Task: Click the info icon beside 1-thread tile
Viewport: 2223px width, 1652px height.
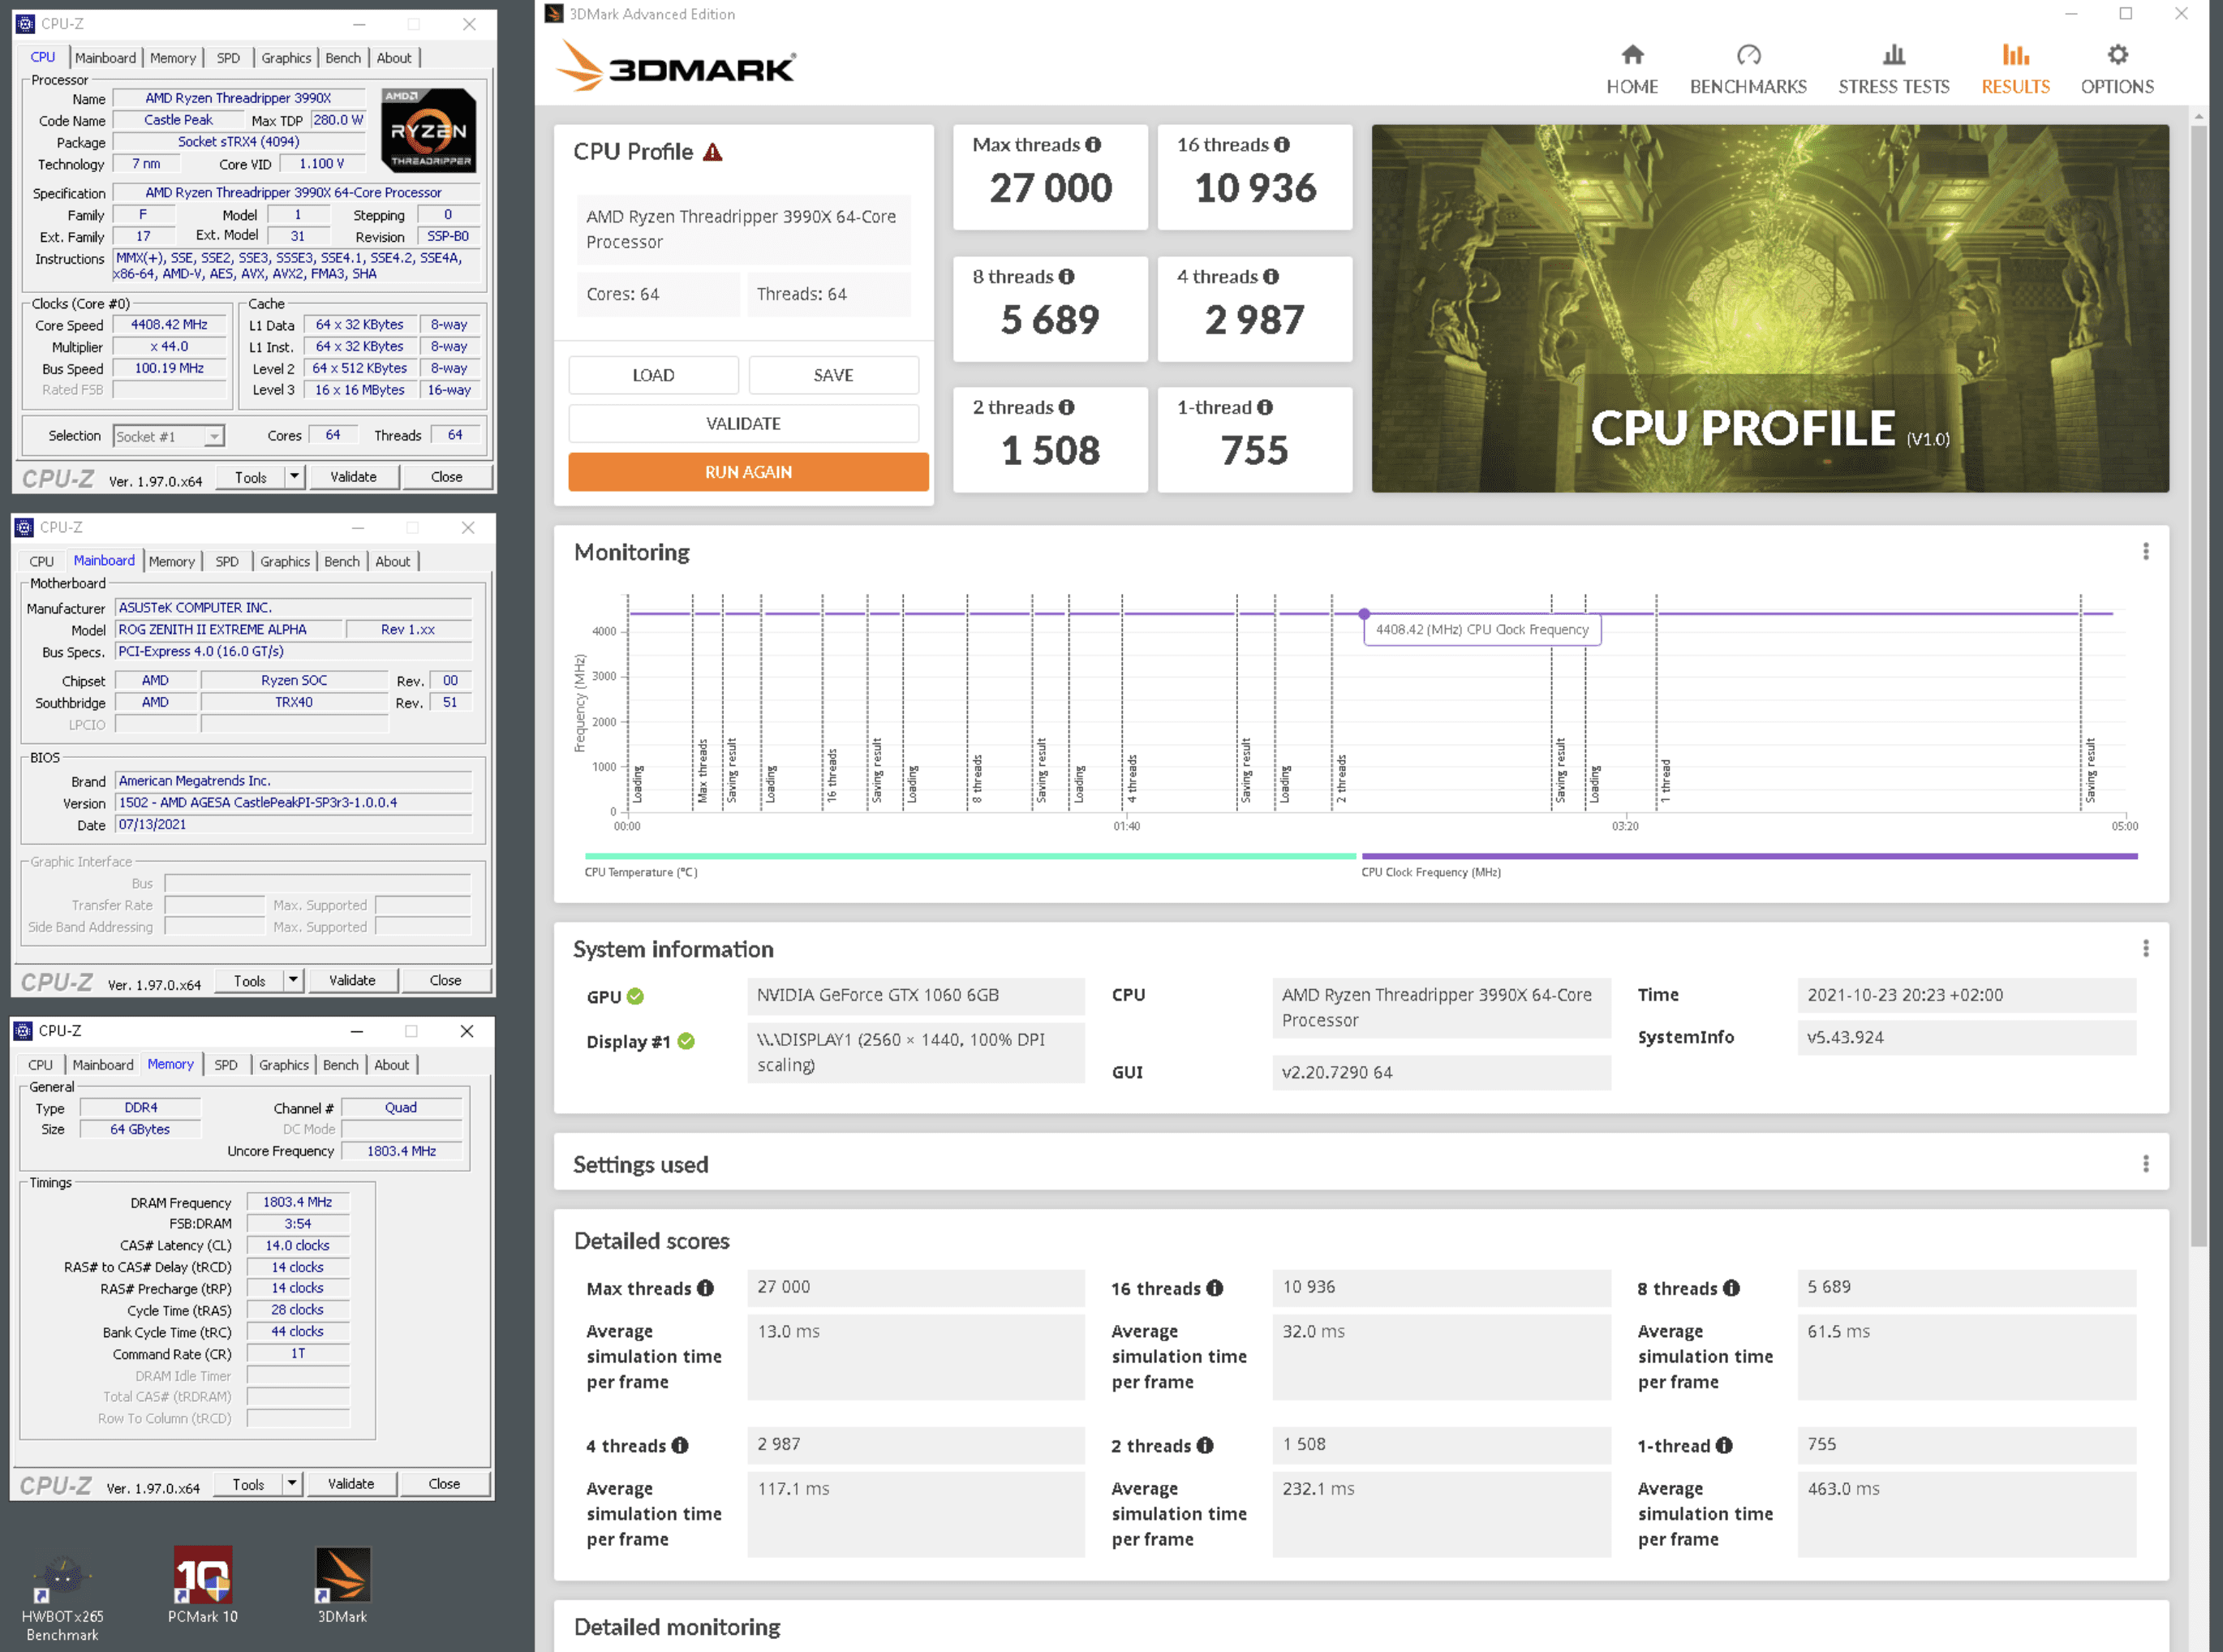Action: [x=1264, y=408]
